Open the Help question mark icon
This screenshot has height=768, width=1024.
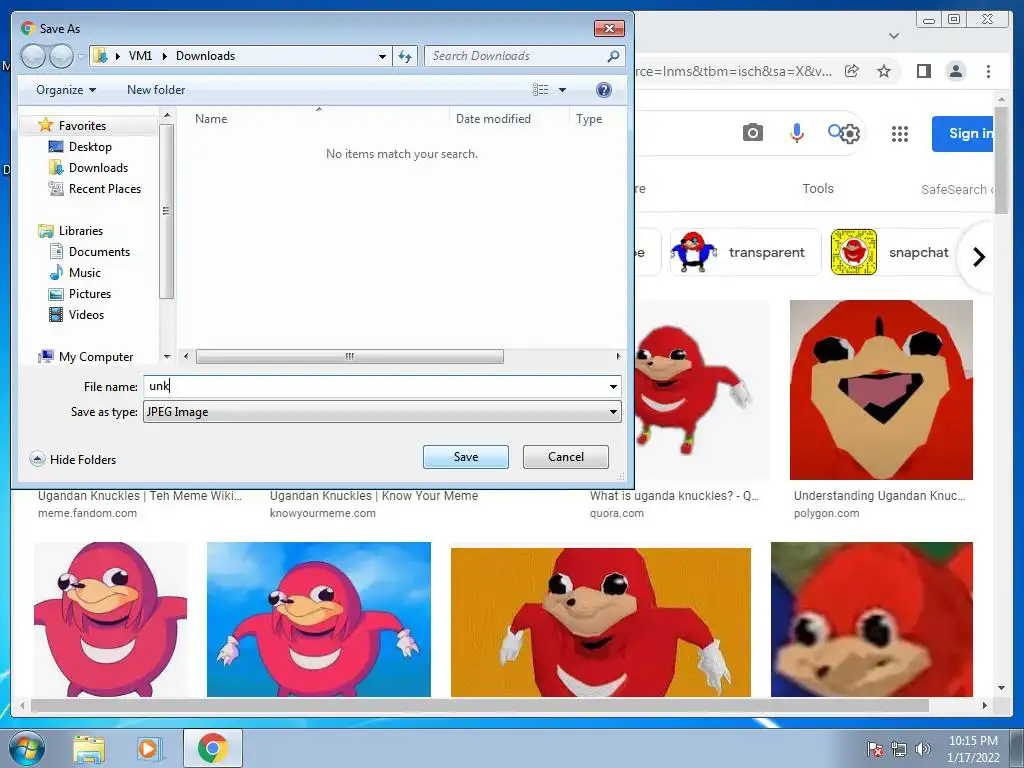click(604, 90)
